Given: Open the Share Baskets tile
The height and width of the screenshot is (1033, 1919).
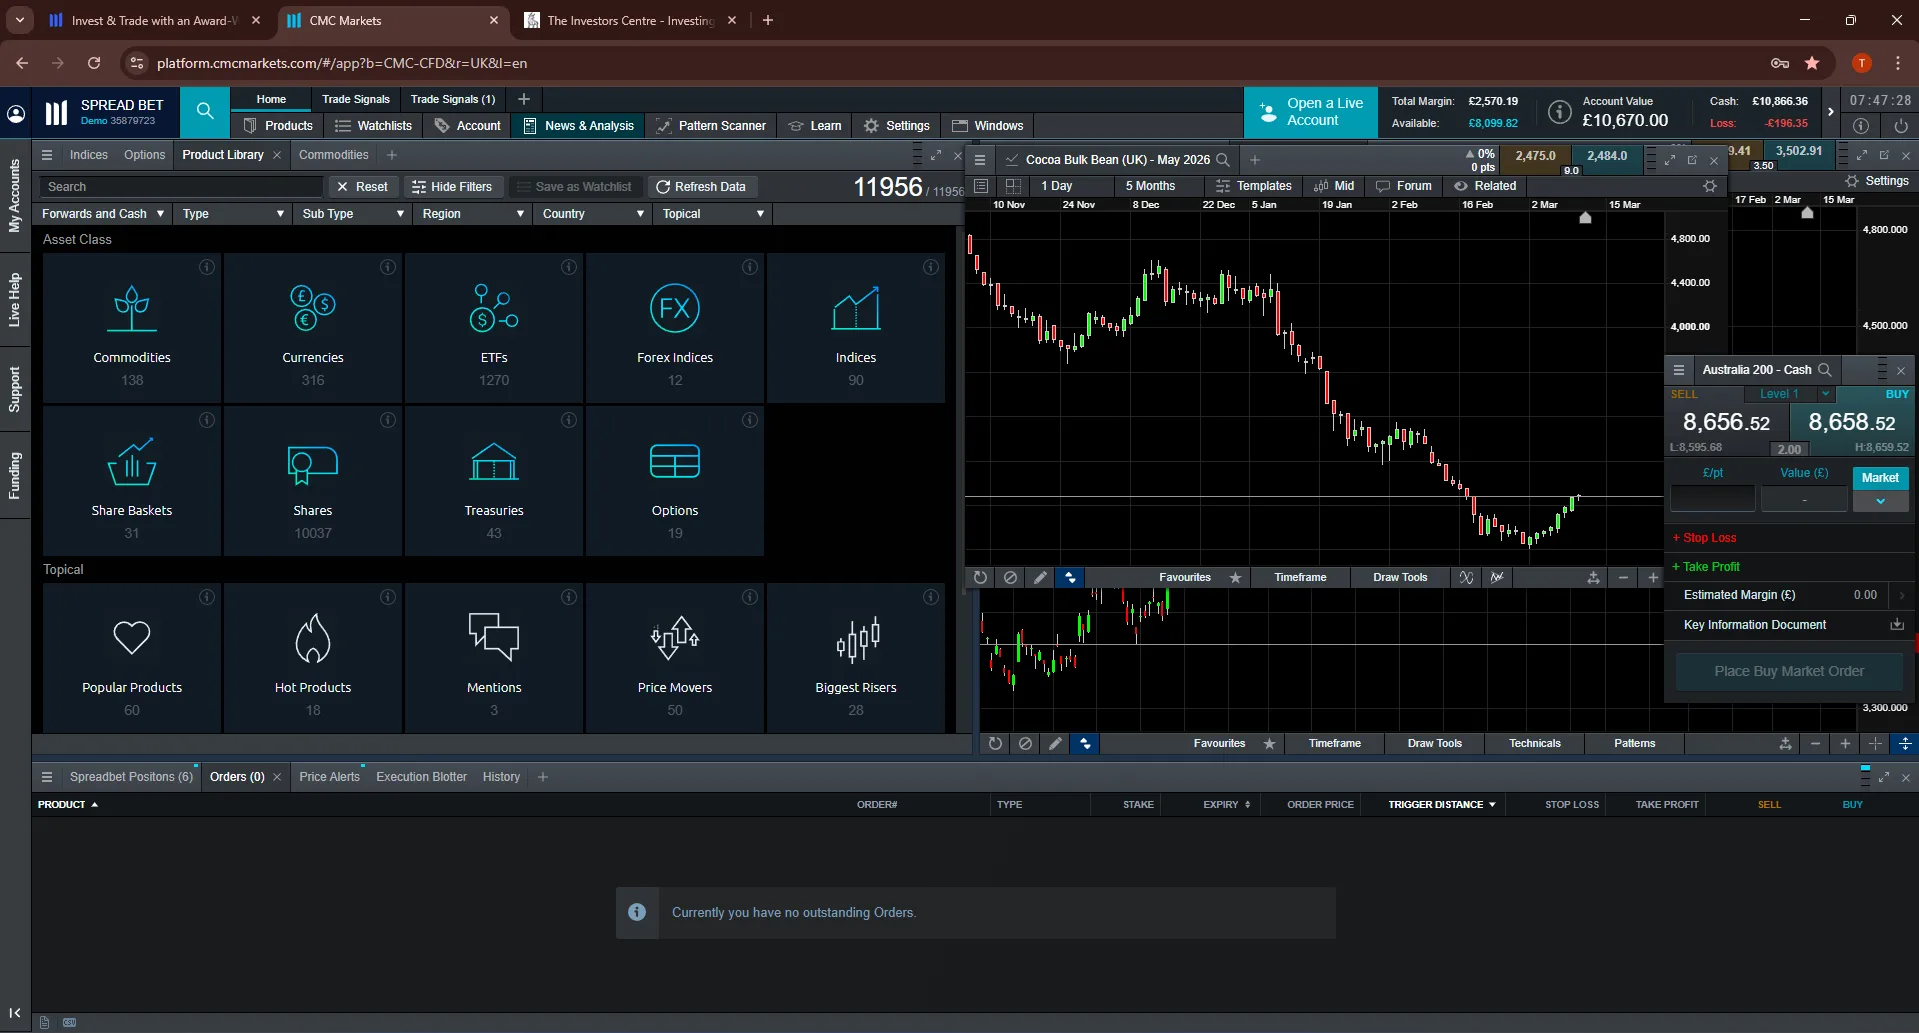Looking at the screenshot, I should point(132,481).
